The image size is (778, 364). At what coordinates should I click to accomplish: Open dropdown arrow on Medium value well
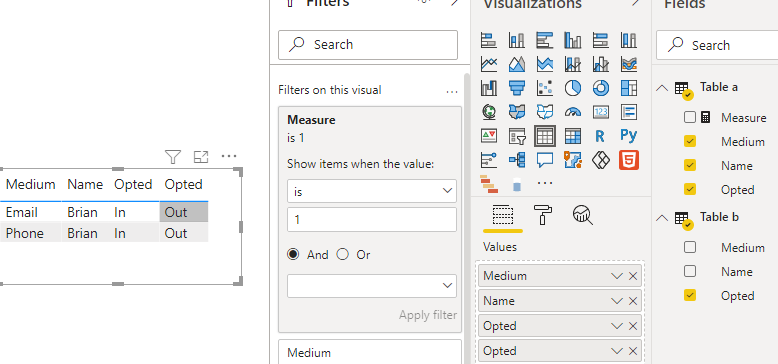(x=617, y=276)
